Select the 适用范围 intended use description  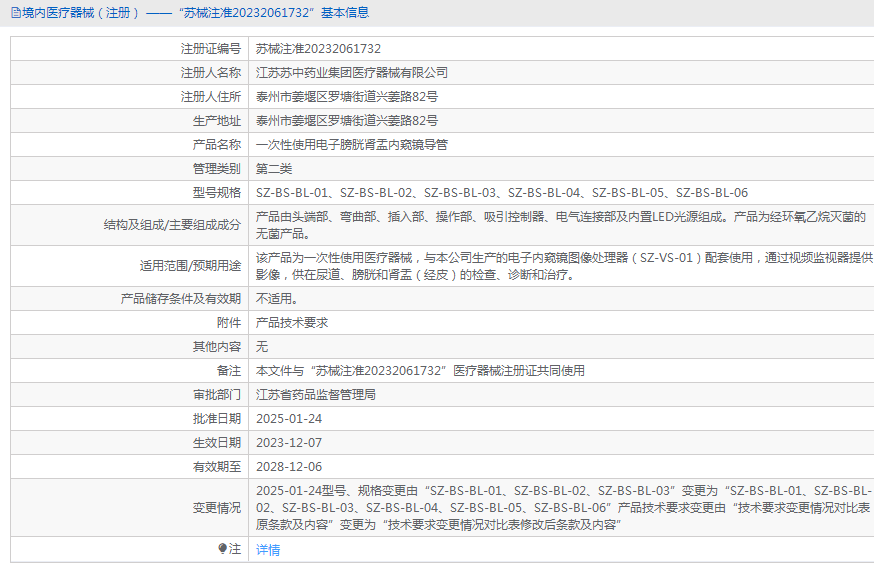[565, 266]
